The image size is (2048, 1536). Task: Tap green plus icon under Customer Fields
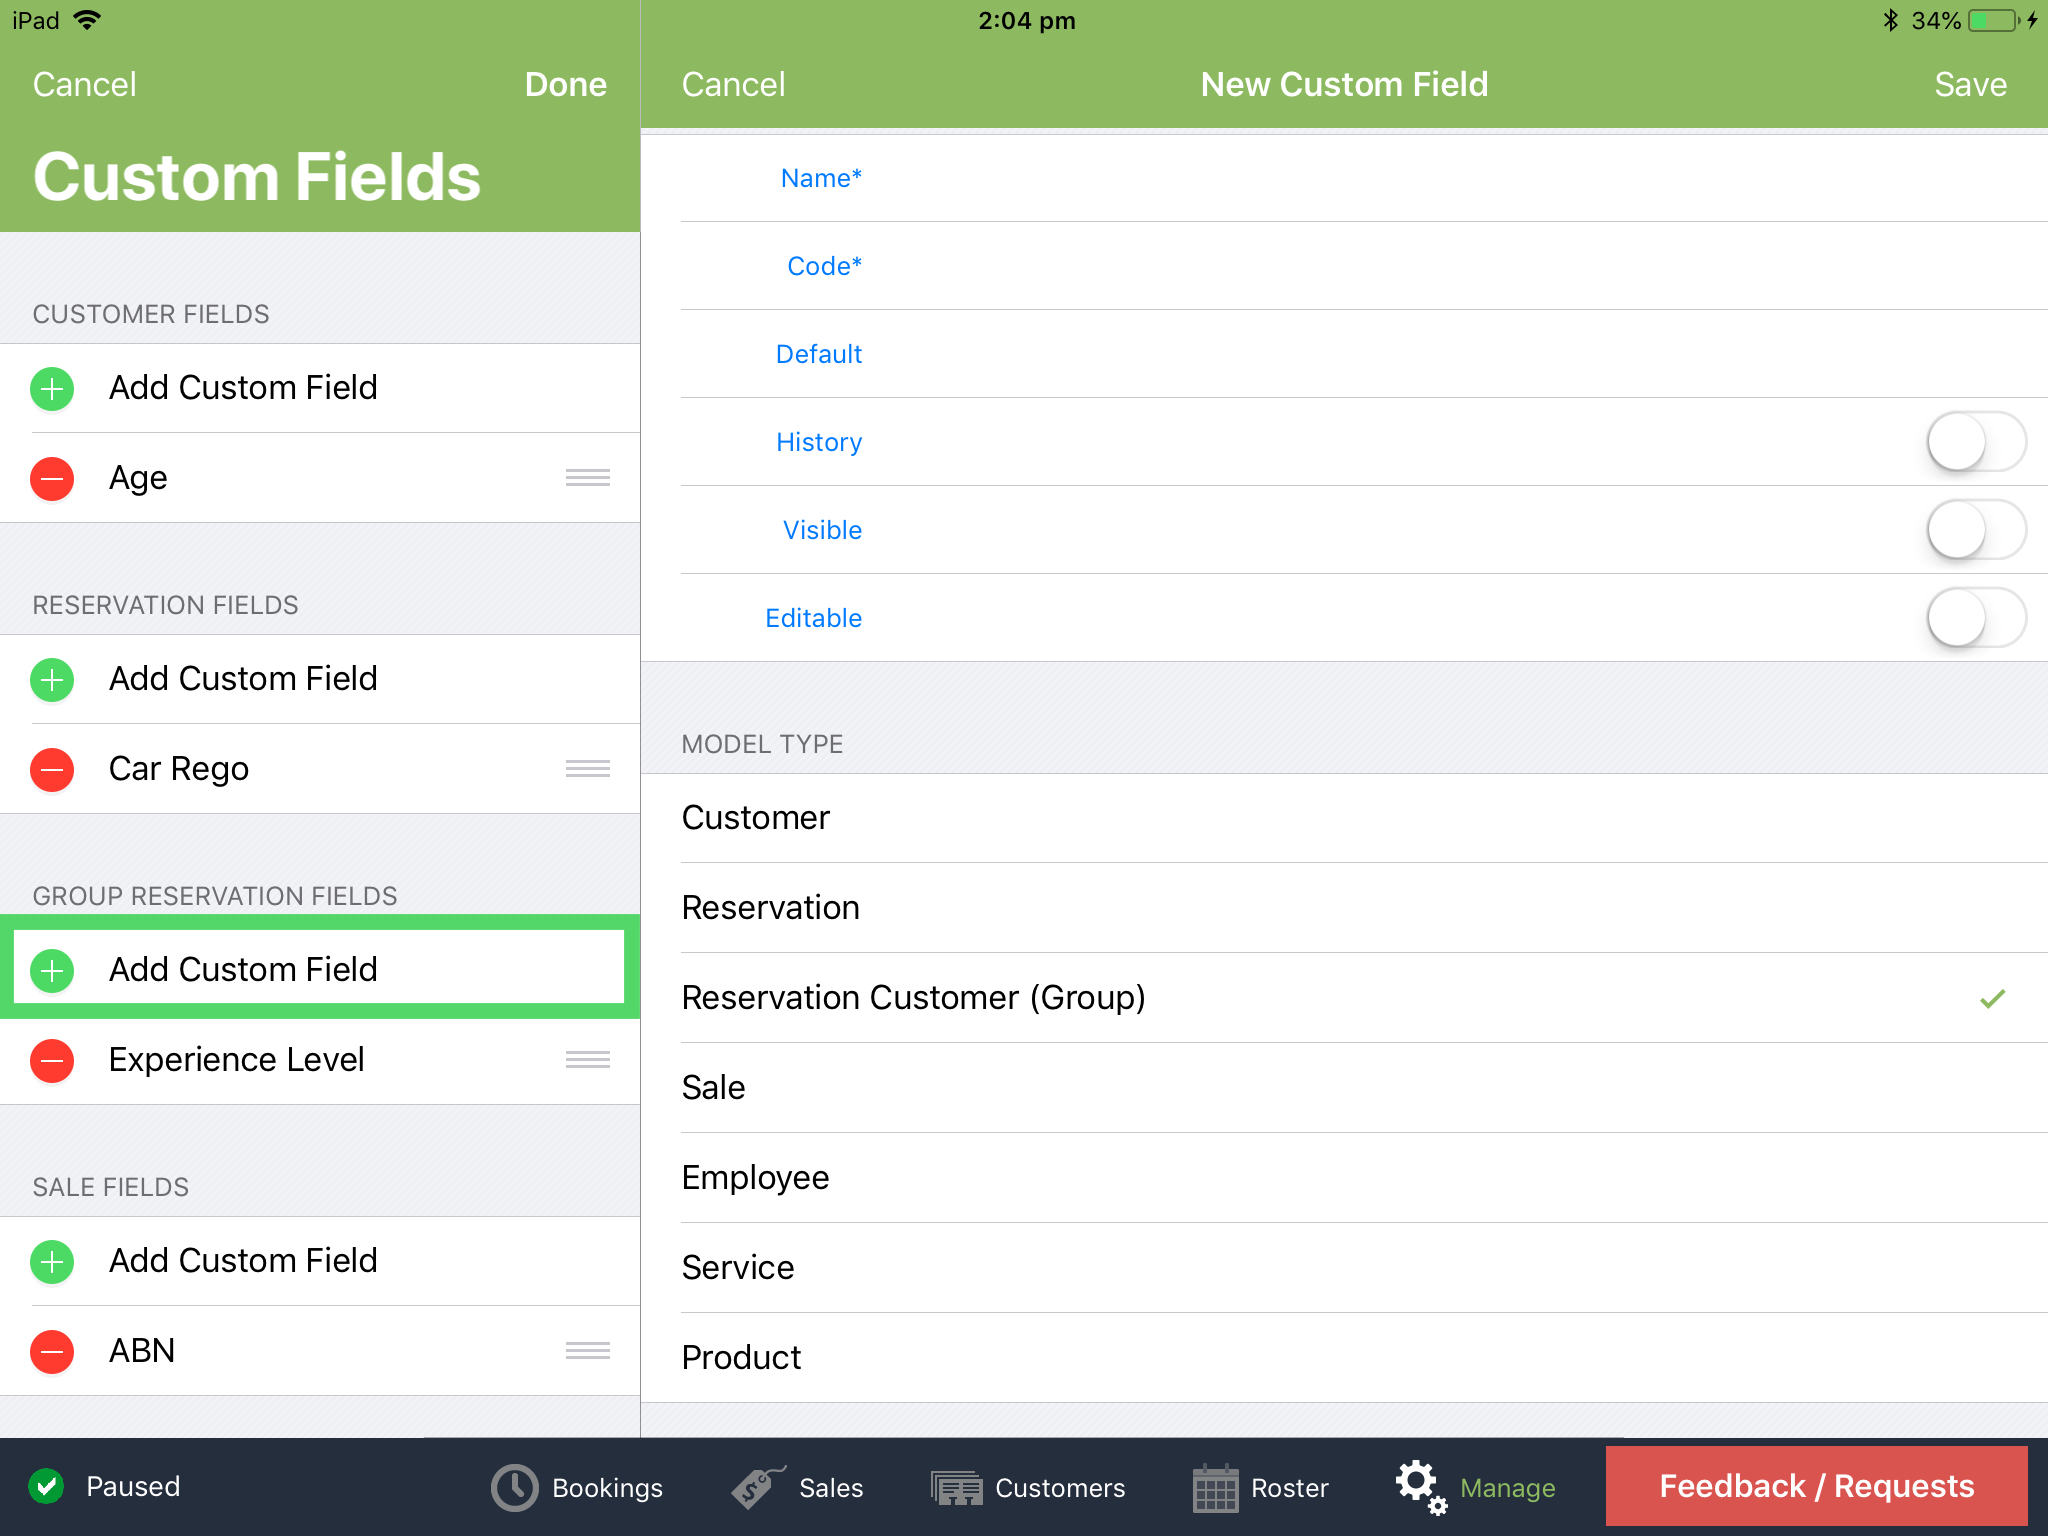tap(52, 388)
